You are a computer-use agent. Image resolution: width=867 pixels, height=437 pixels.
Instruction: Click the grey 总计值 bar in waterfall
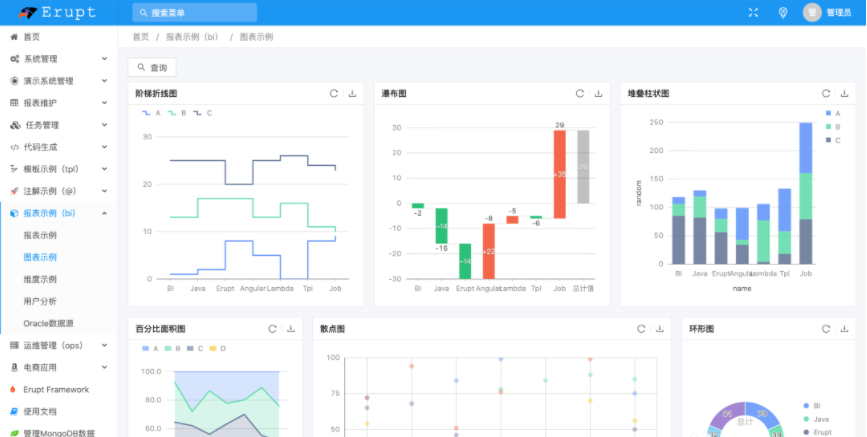(583, 167)
